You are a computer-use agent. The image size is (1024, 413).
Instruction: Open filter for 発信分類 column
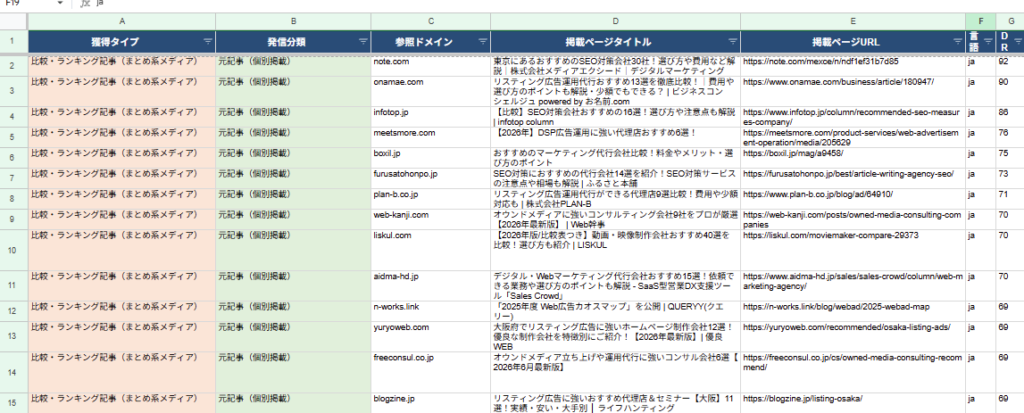pos(363,42)
